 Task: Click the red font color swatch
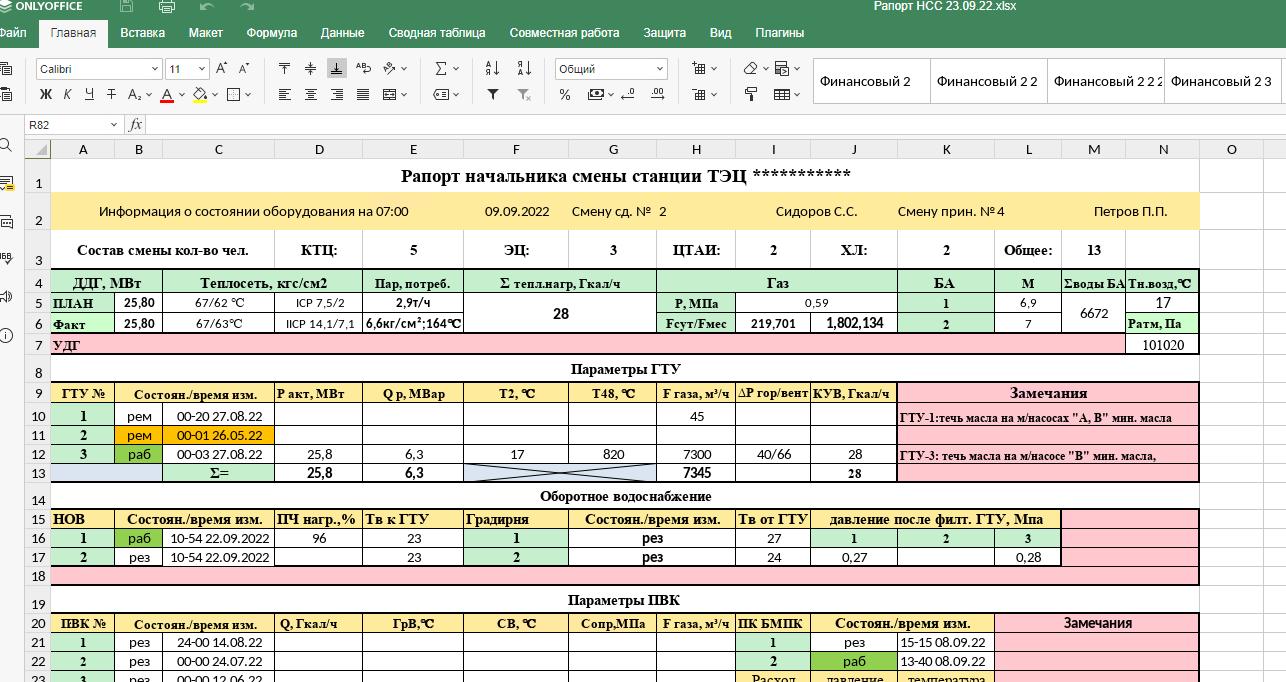click(167, 95)
